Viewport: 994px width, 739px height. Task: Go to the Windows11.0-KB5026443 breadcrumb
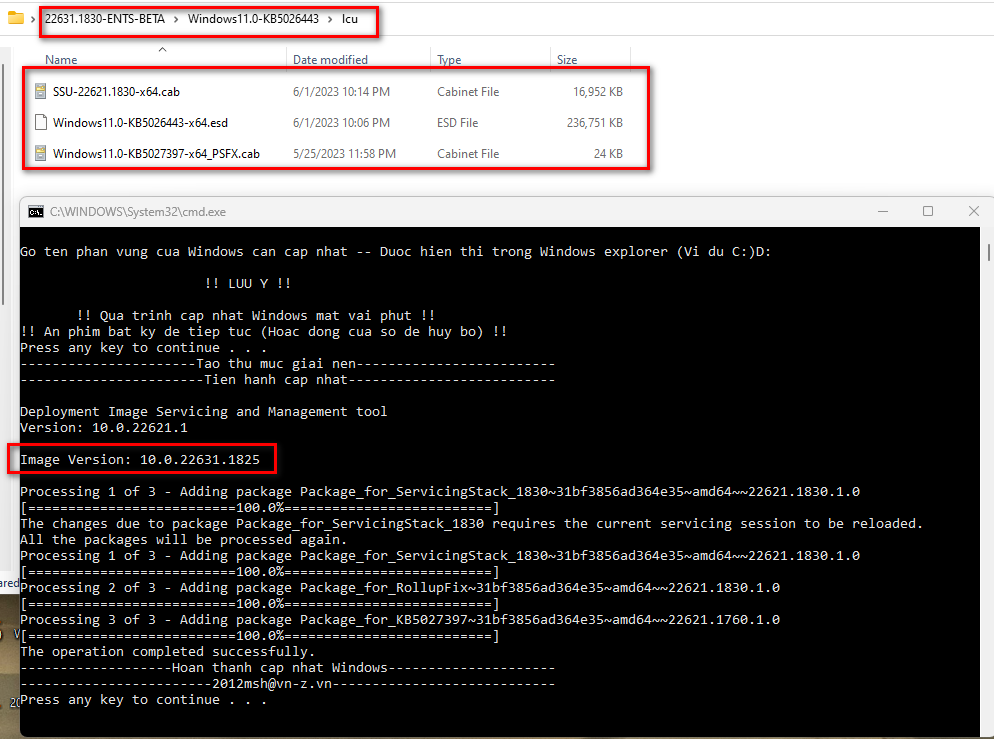click(x=253, y=19)
